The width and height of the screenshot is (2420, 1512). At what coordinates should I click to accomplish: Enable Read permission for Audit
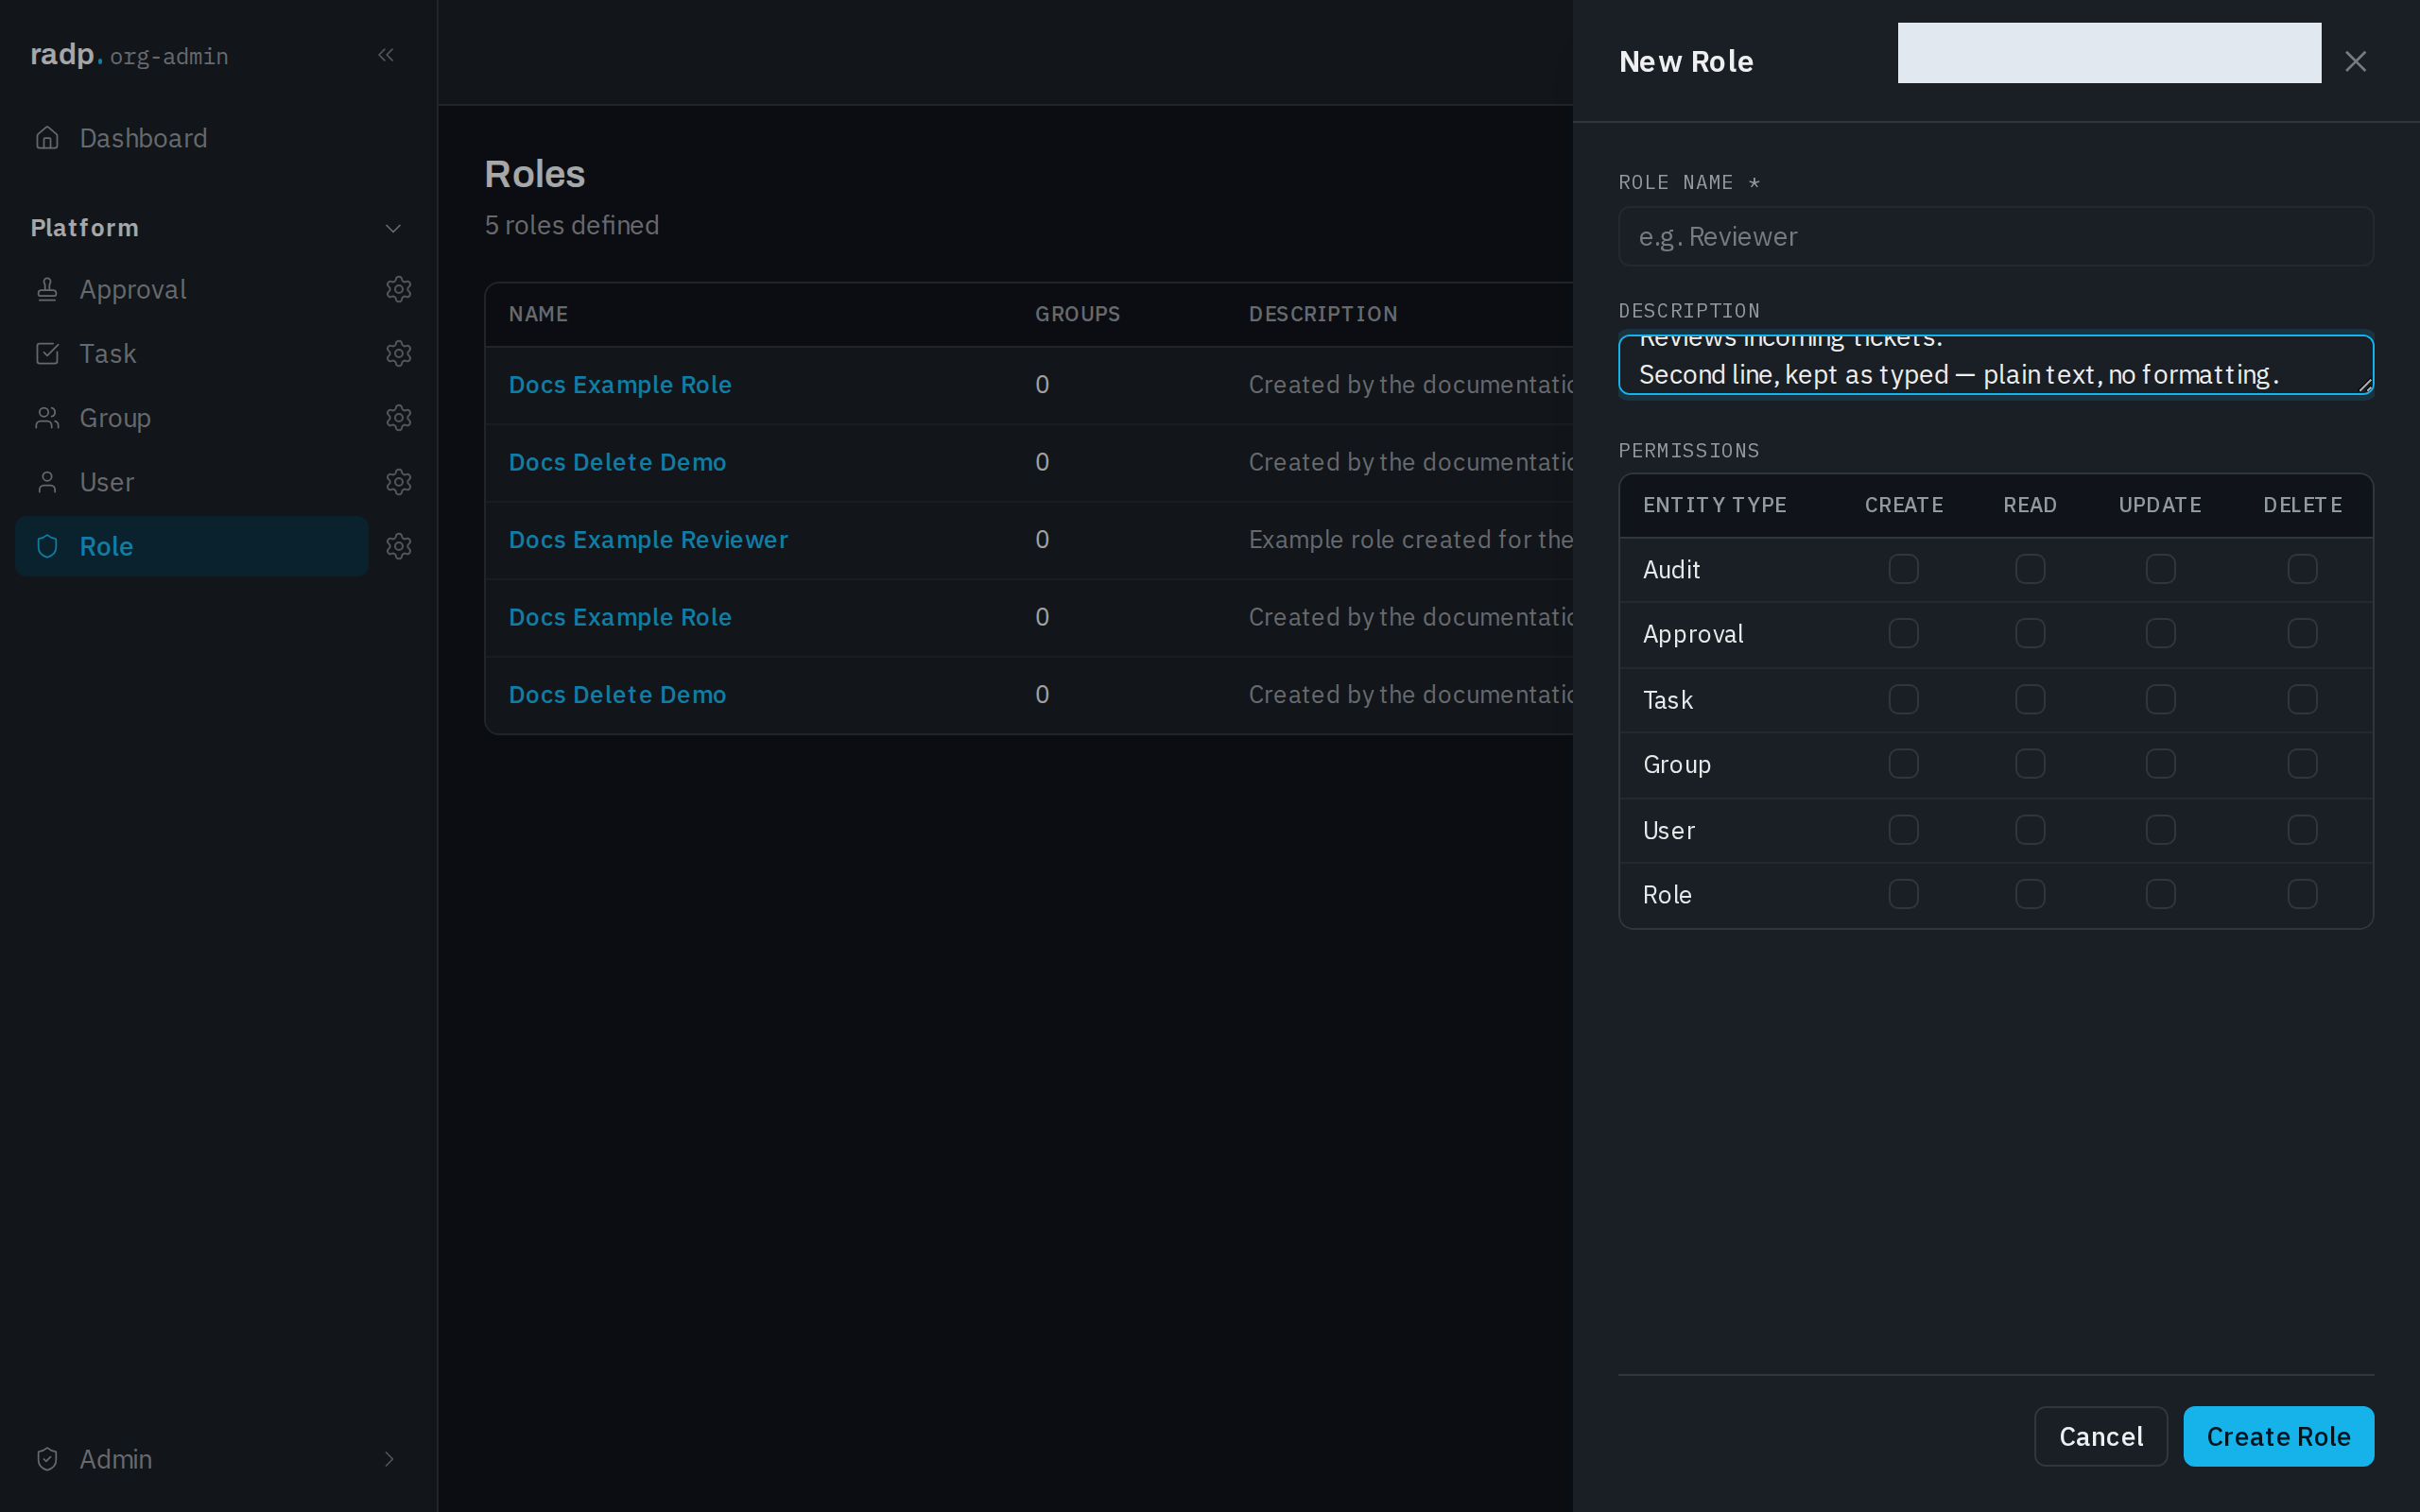pyautogui.click(x=2030, y=569)
